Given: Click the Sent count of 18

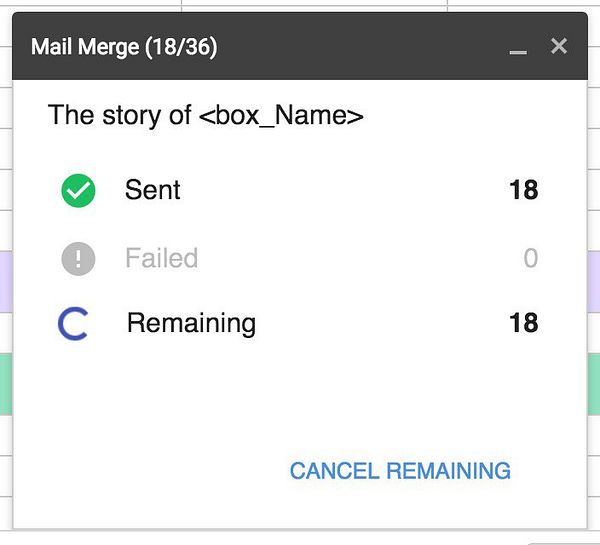Looking at the screenshot, I should pyautogui.click(x=523, y=190).
